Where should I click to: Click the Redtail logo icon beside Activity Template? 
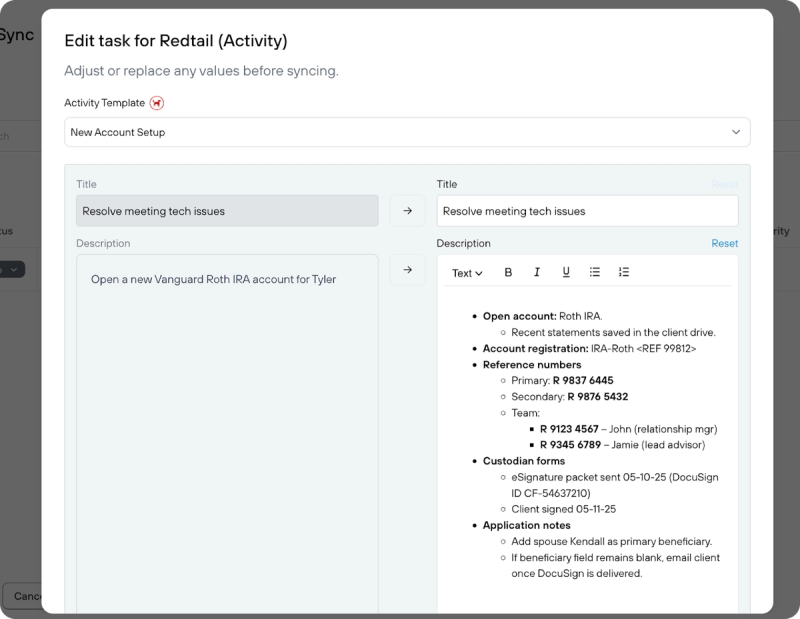[156, 103]
